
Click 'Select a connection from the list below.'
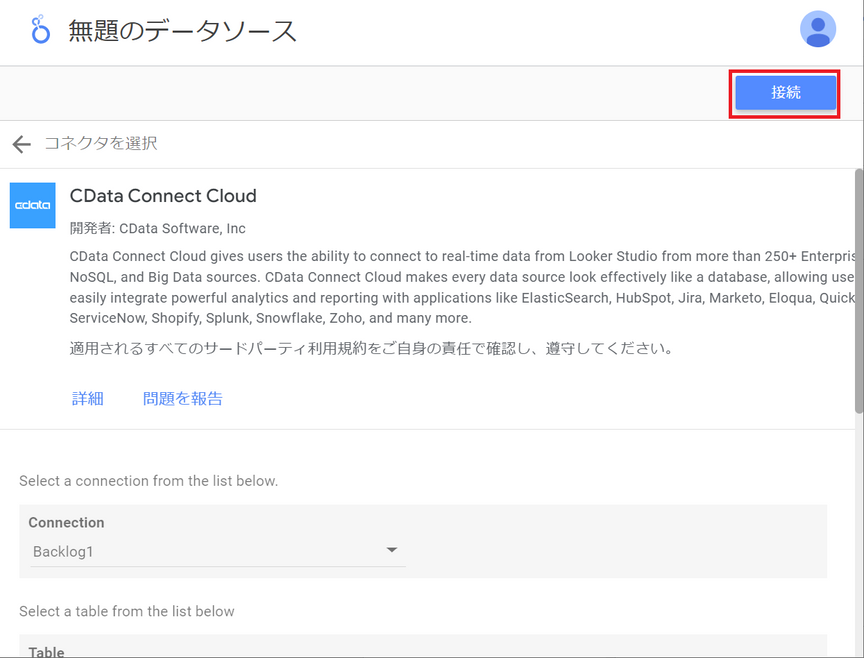[149, 481]
